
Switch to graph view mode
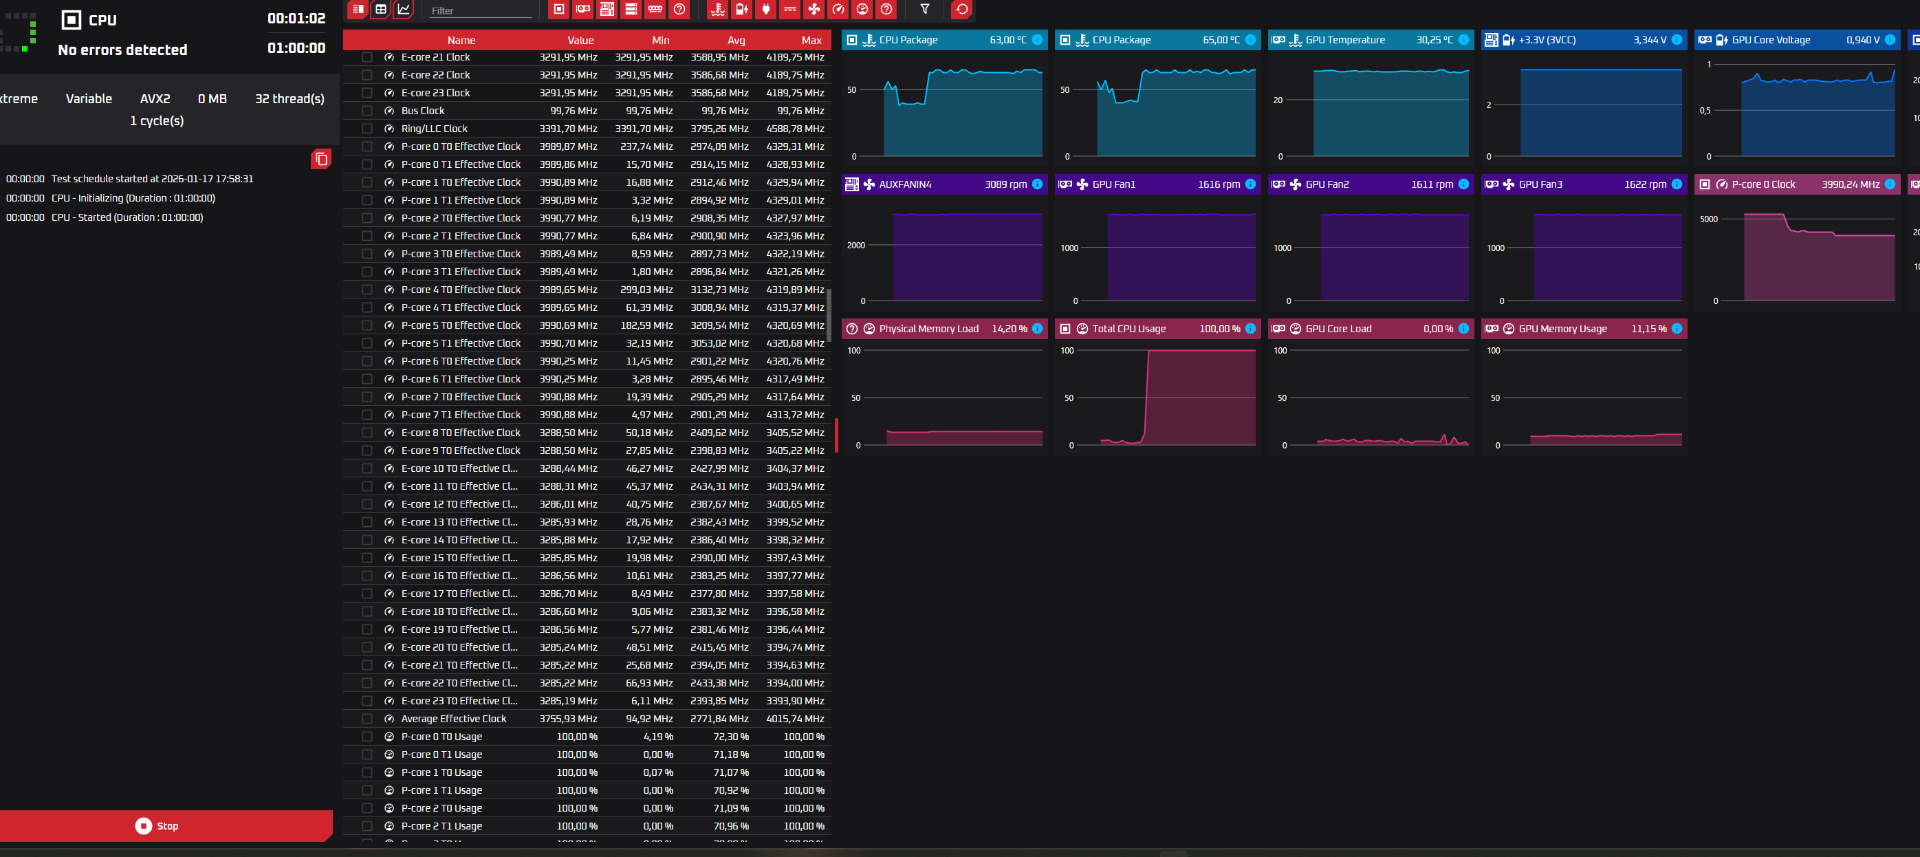point(404,10)
